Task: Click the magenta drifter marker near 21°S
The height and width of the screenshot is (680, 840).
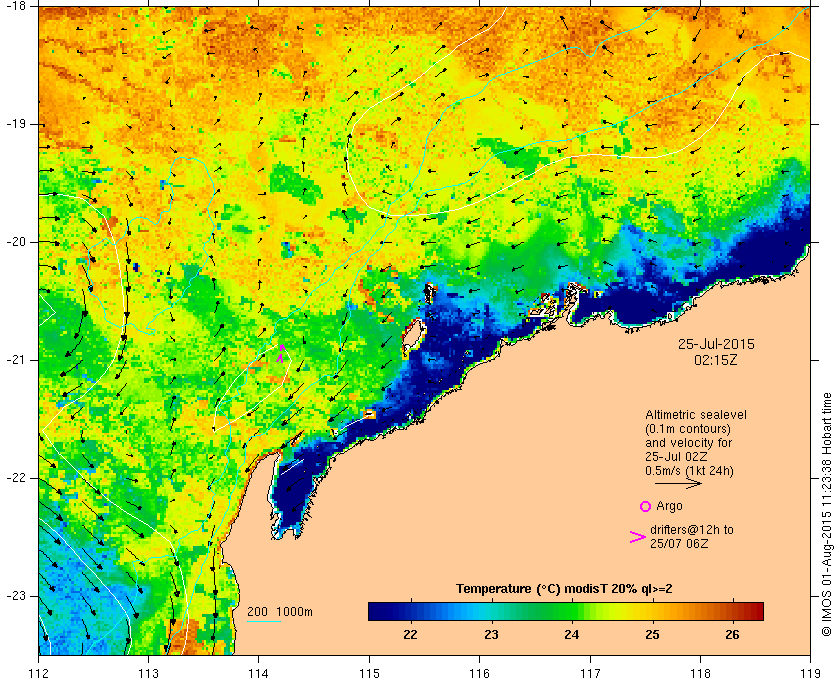Action: click(281, 354)
